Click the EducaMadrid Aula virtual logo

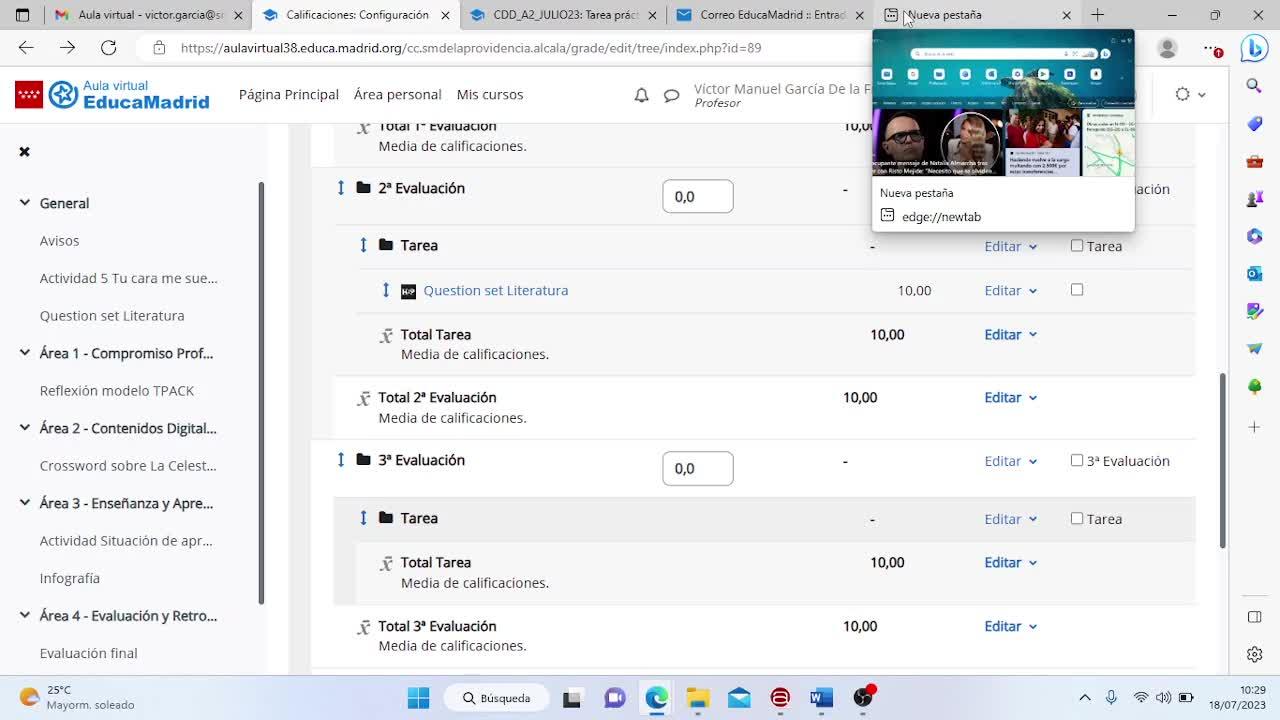[x=112, y=95]
